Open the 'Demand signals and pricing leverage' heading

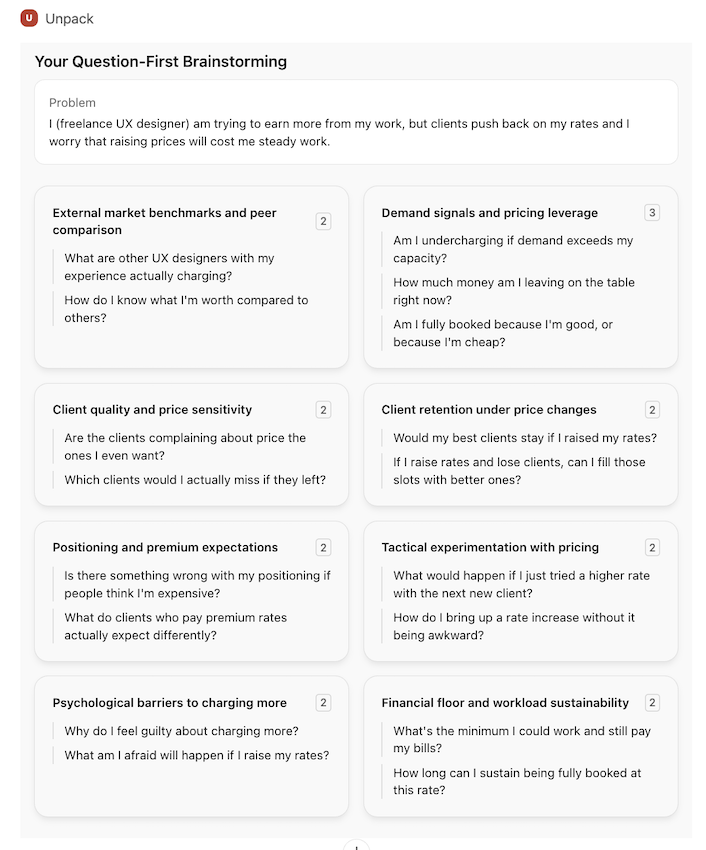(x=489, y=213)
